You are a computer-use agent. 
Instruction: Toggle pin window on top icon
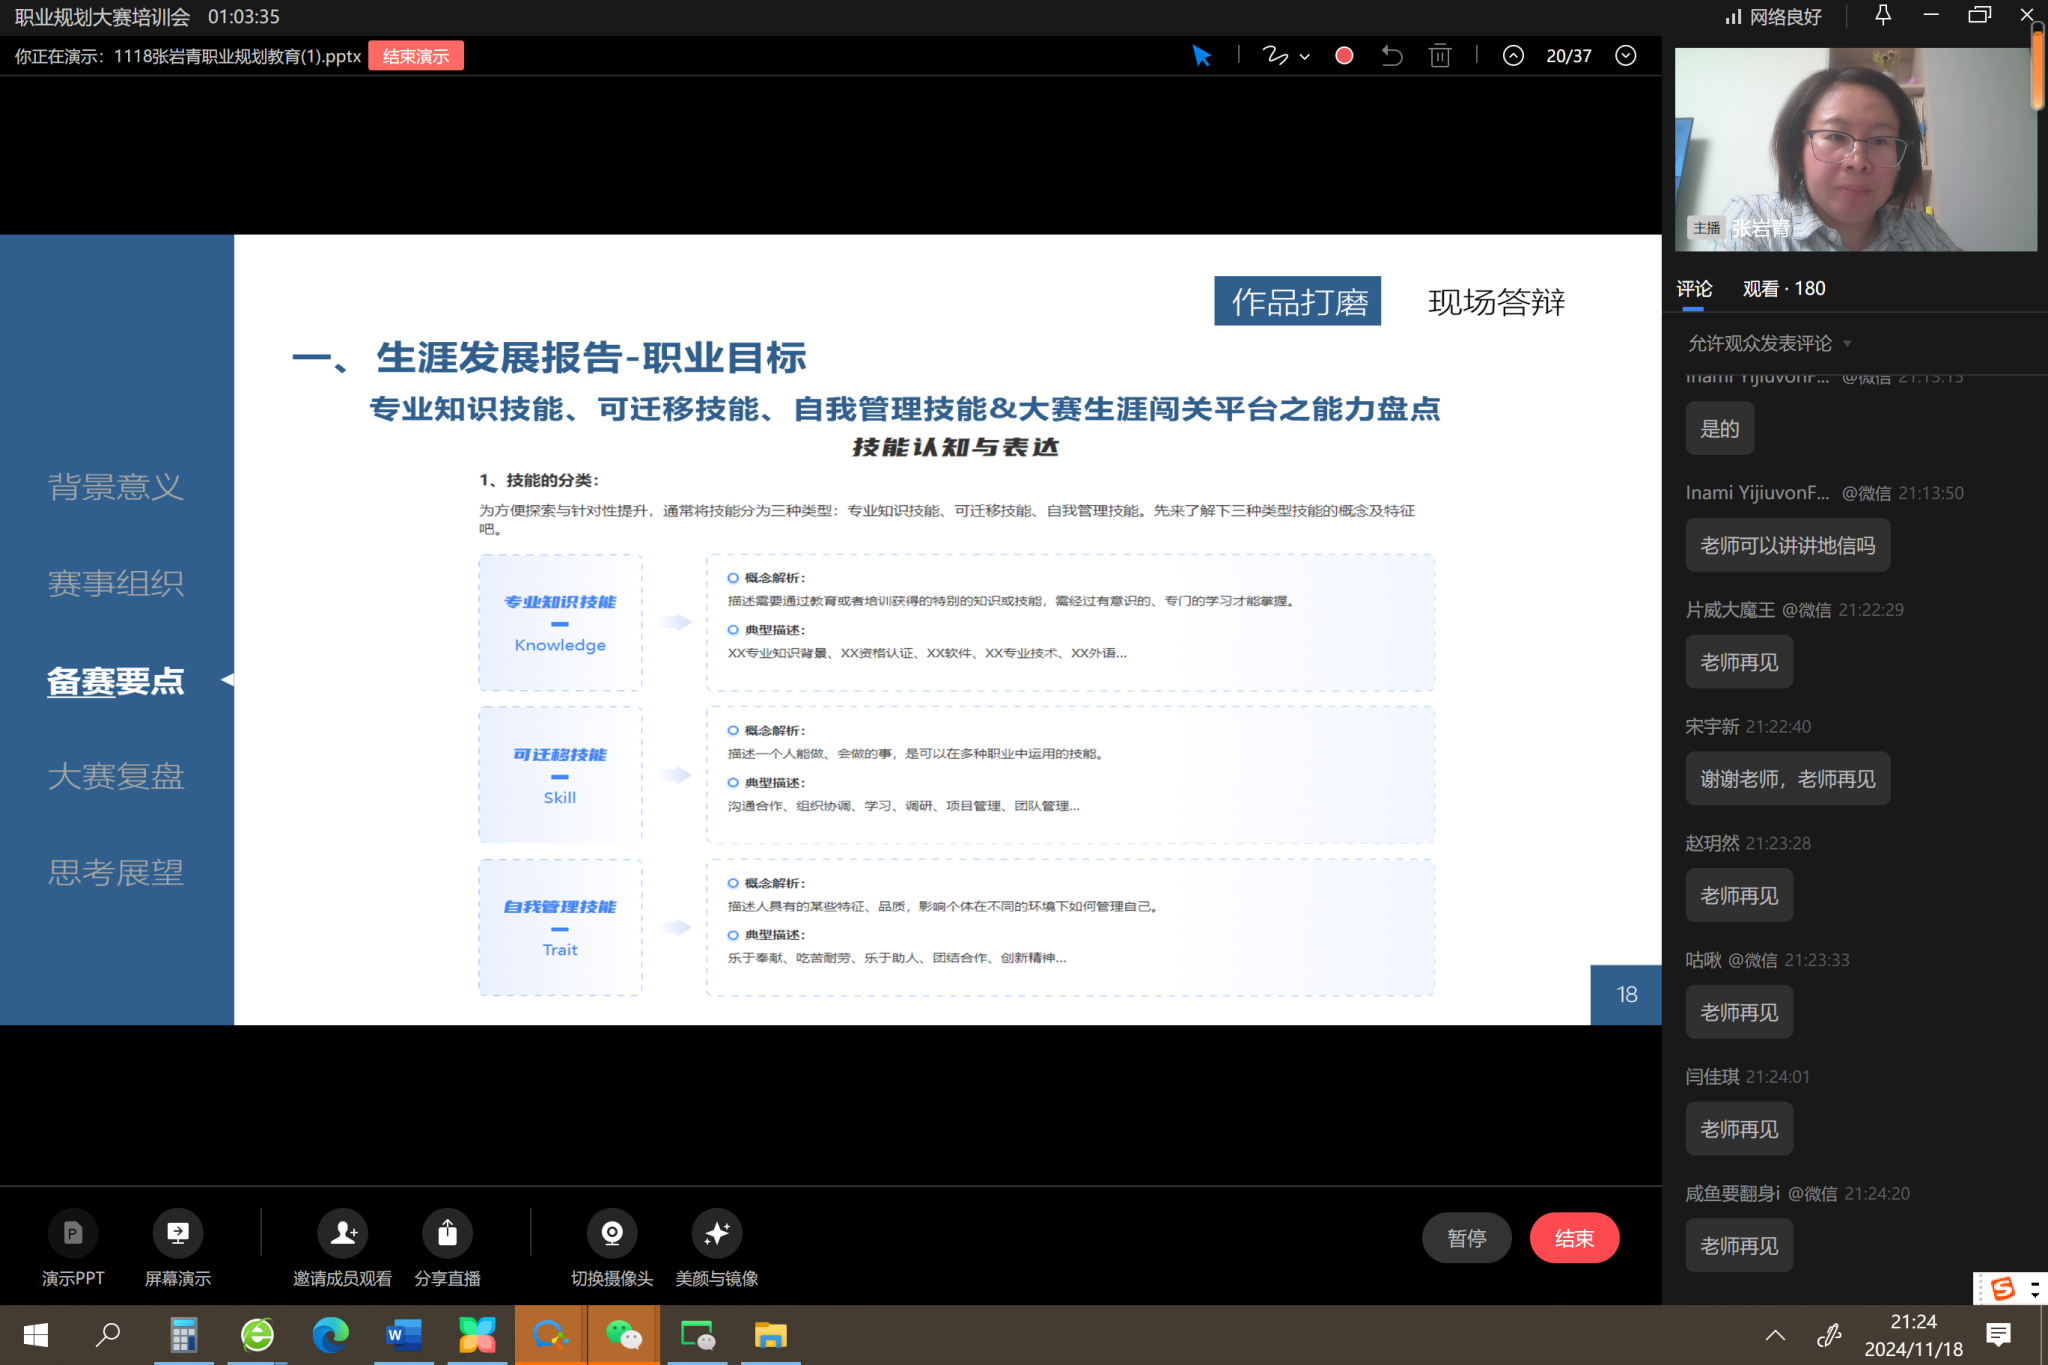[1882, 15]
